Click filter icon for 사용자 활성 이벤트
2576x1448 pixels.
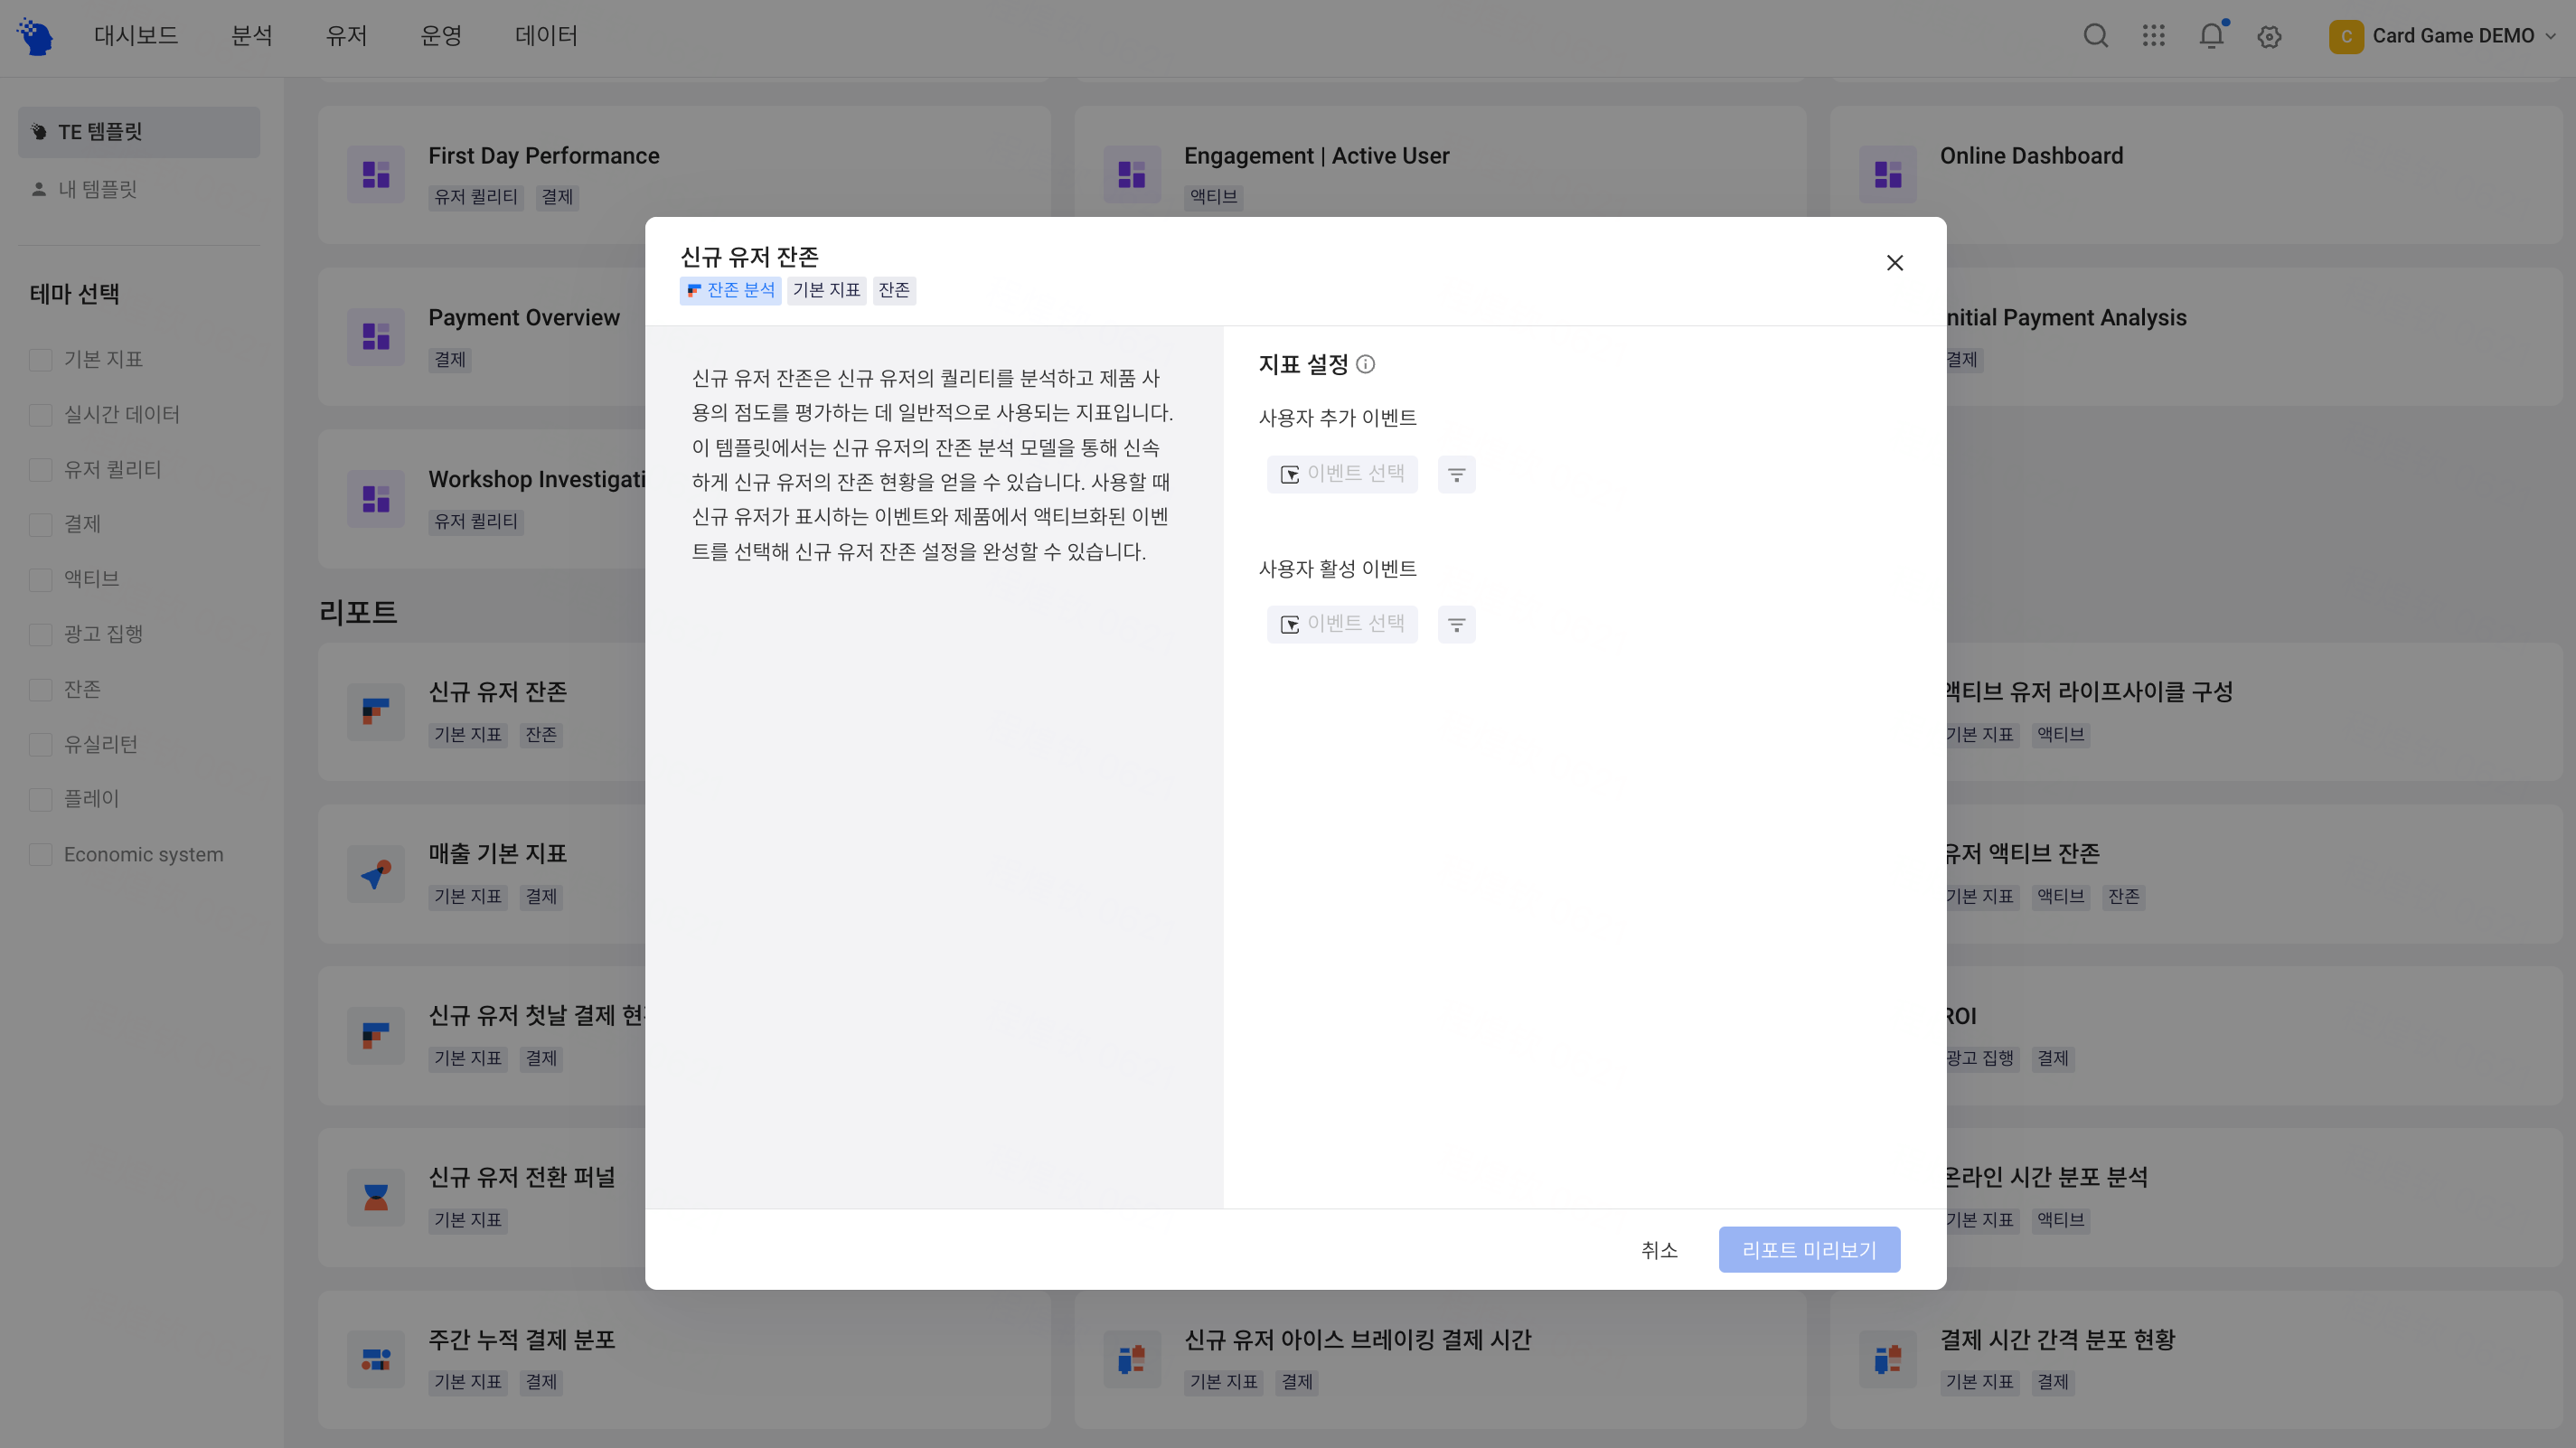(x=1456, y=624)
